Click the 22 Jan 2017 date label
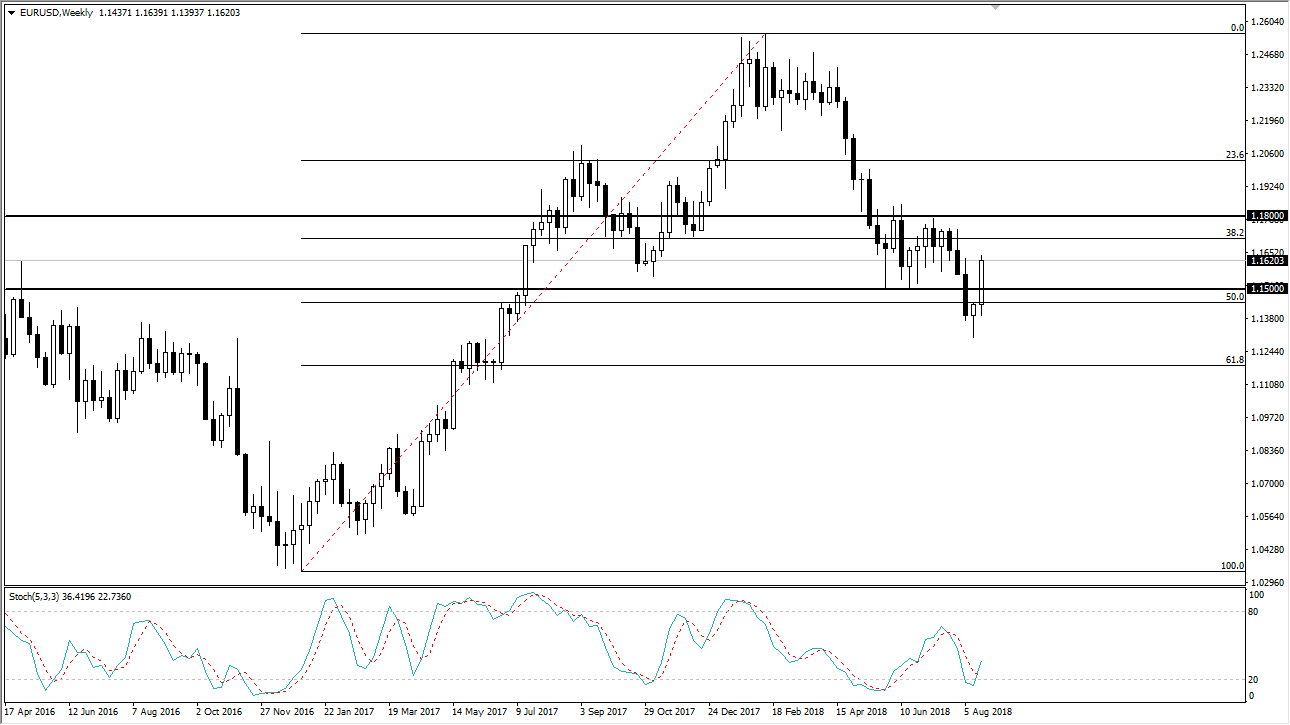 click(x=350, y=712)
